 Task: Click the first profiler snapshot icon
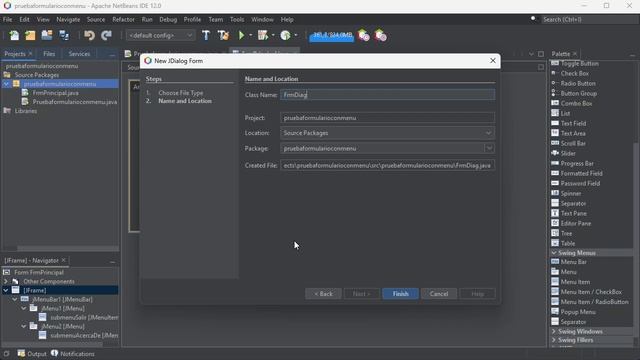point(363,36)
